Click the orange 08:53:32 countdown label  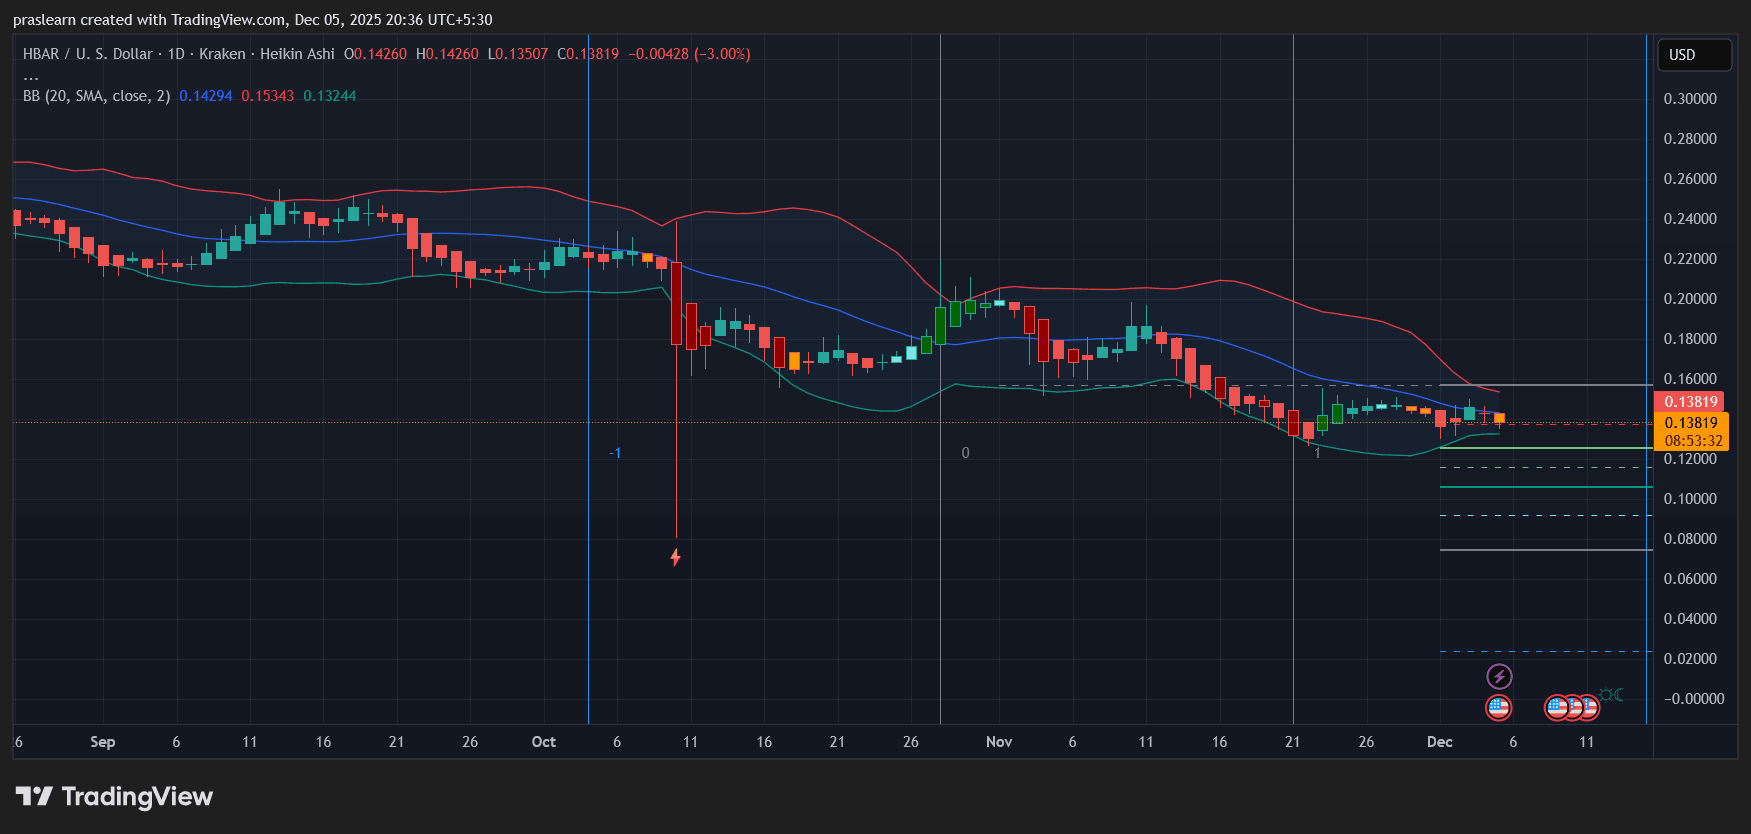click(1692, 441)
